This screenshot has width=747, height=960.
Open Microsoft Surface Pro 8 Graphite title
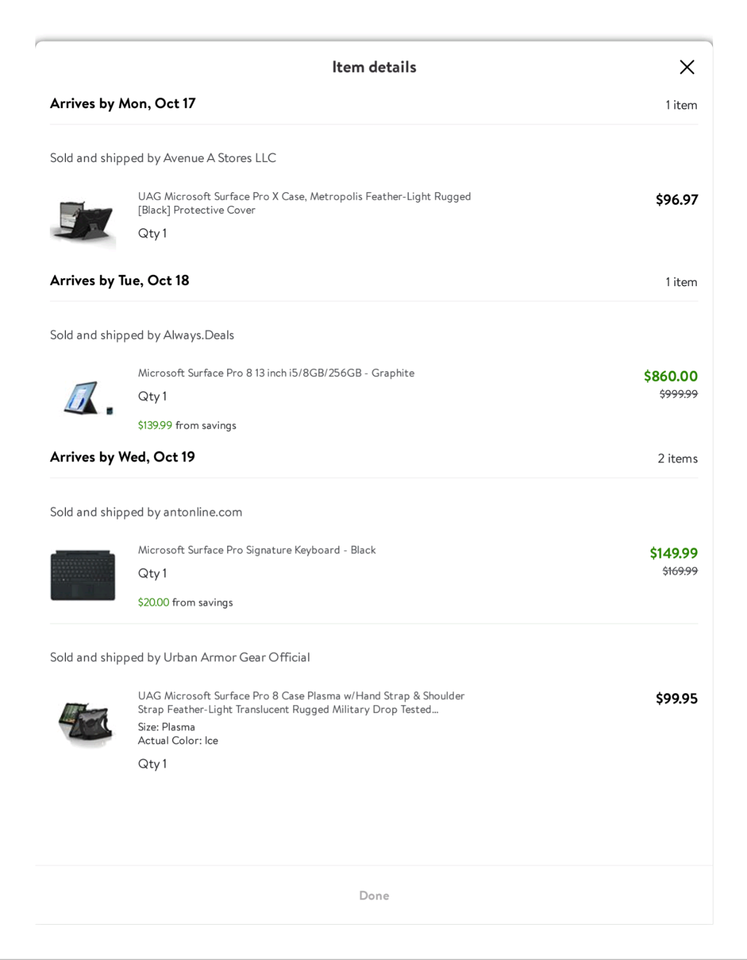[x=276, y=373]
